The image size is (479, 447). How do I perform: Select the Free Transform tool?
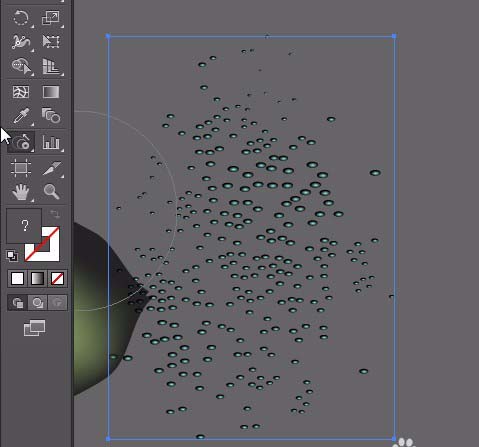click(x=51, y=42)
